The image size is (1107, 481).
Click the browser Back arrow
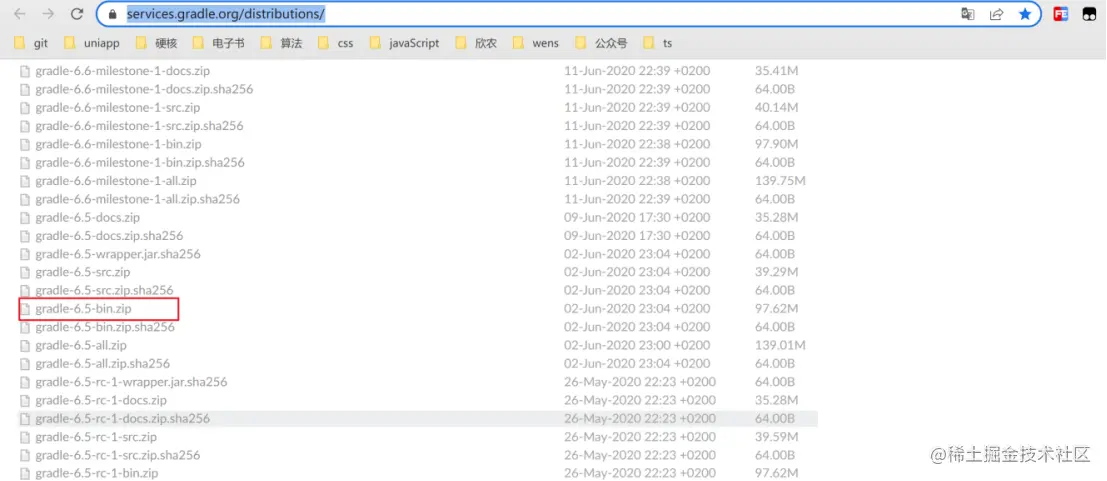(x=20, y=13)
